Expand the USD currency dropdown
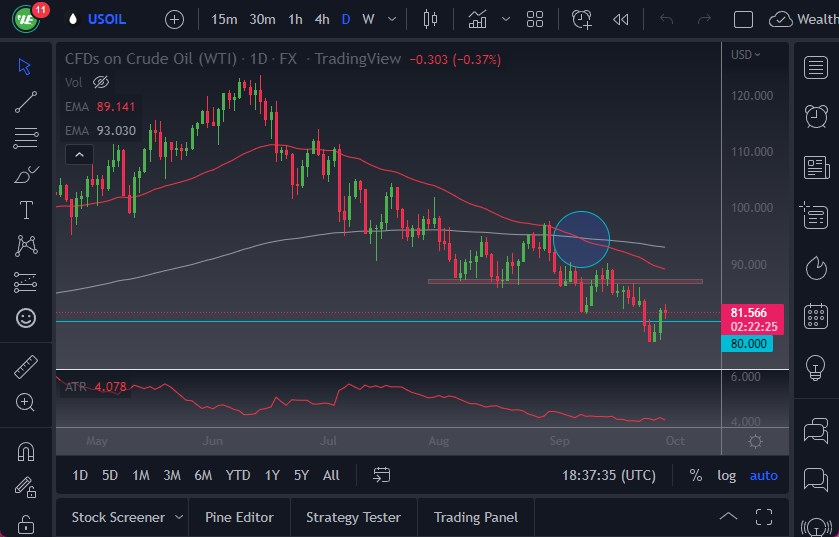 pos(747,55)
